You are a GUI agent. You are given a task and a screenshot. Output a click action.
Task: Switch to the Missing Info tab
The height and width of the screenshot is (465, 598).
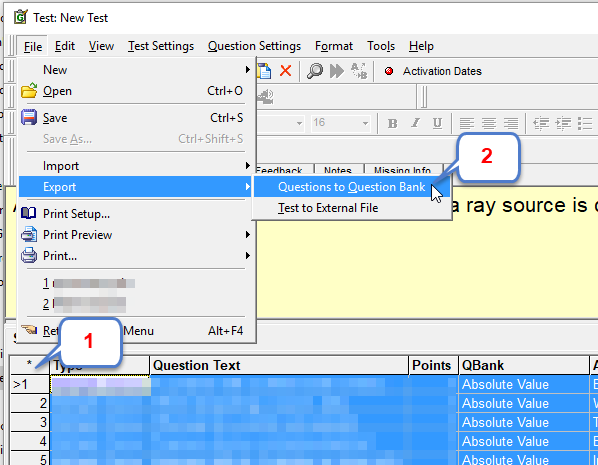tap(402, 170)
